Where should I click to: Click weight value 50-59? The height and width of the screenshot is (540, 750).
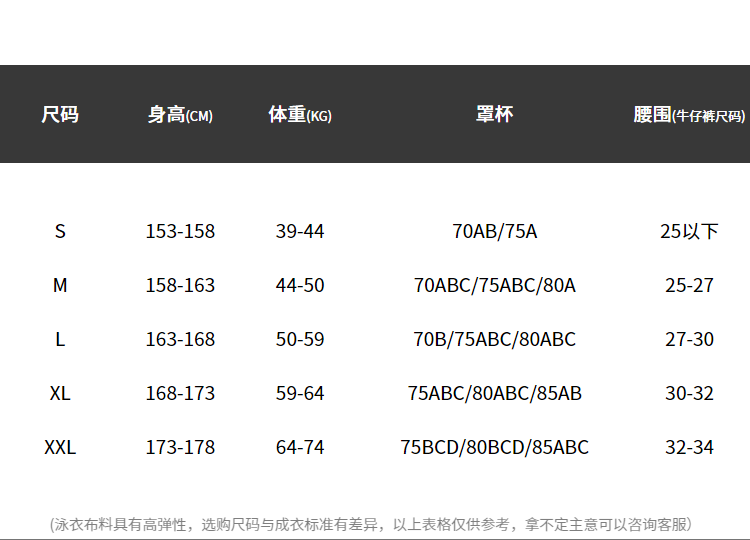(300, 340)
